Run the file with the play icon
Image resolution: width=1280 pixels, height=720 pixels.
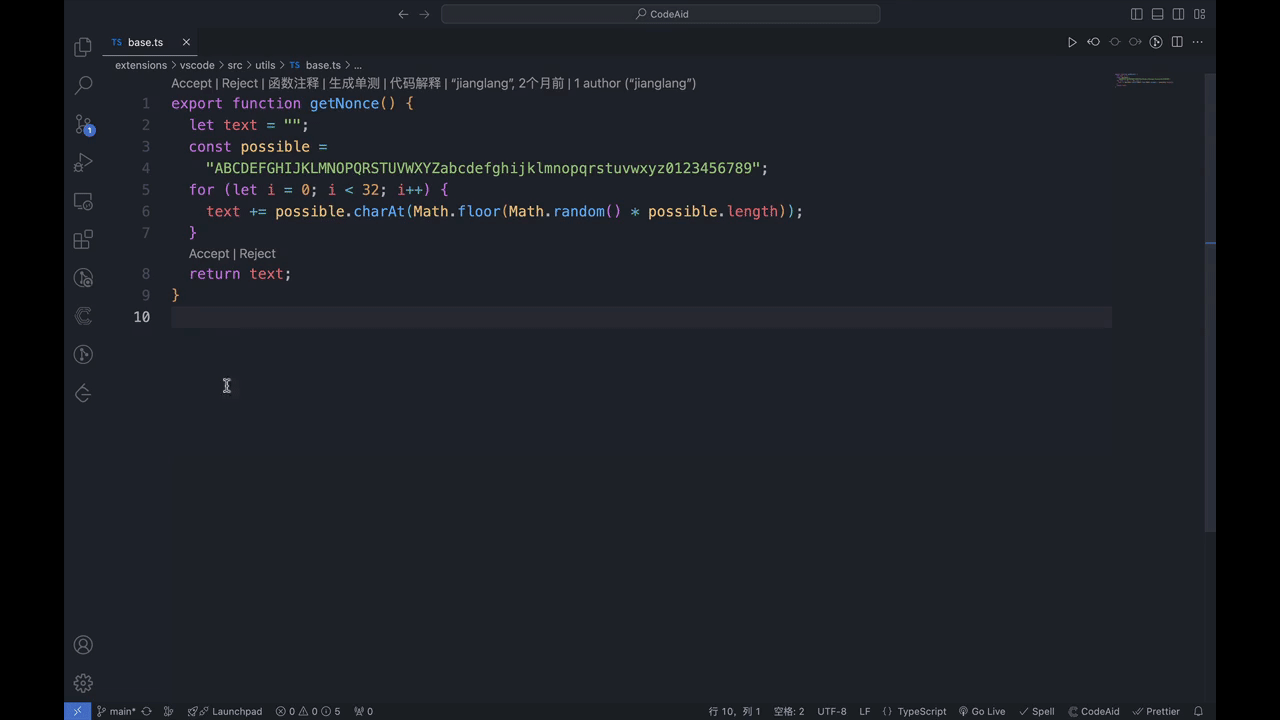click(1072, 42)
